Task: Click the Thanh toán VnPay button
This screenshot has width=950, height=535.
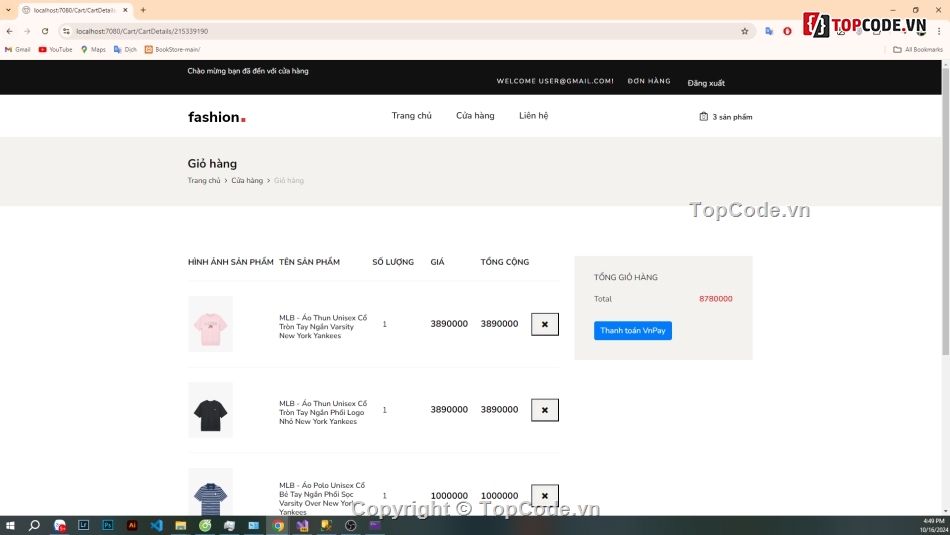Action: 632,331
